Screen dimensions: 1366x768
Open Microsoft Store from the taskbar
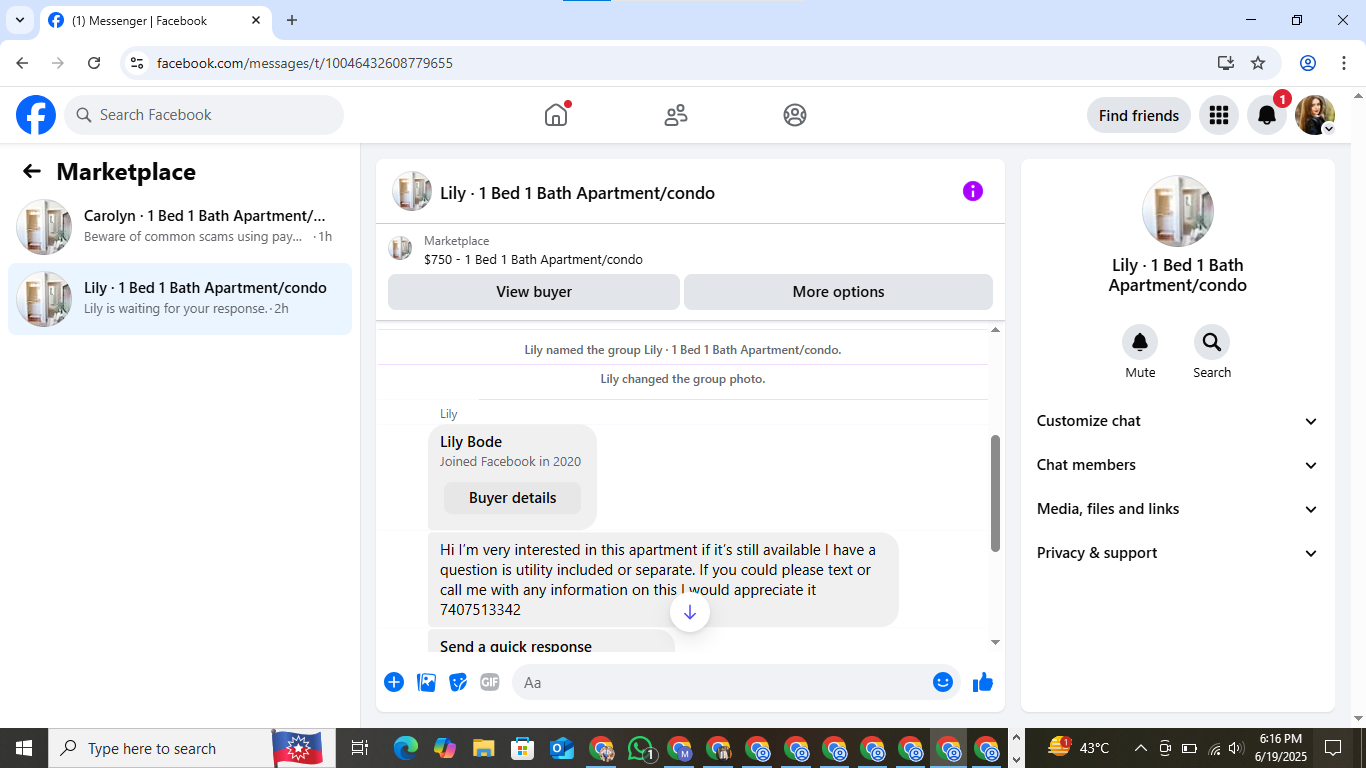tap(523, 748)
